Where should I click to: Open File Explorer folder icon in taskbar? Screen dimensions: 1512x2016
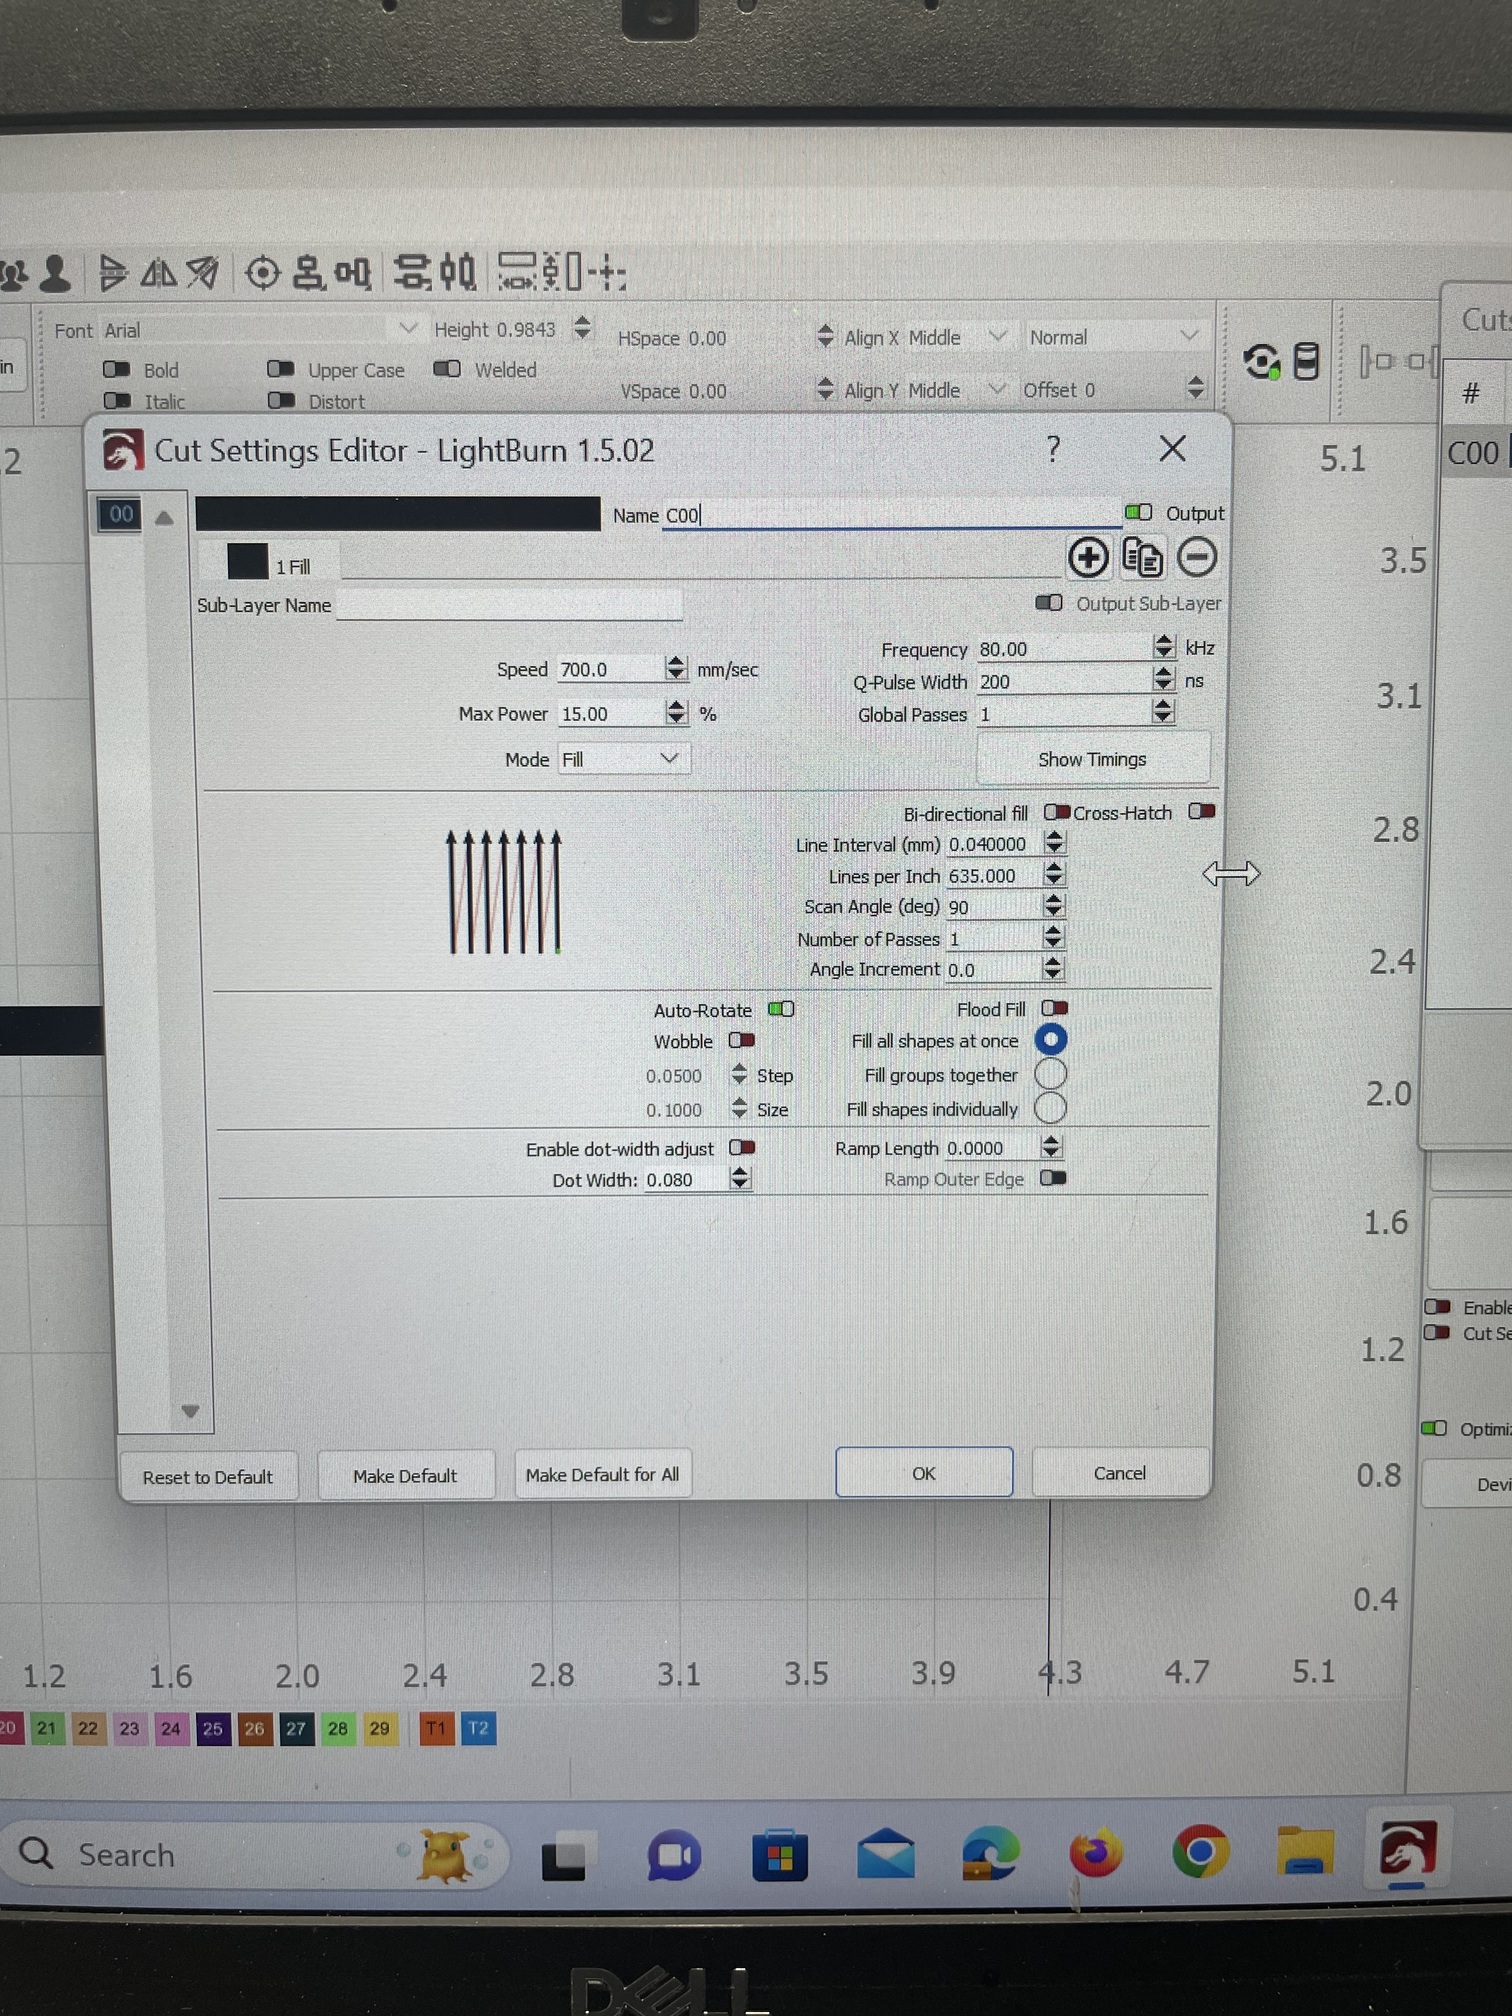coord(1304,1852)
